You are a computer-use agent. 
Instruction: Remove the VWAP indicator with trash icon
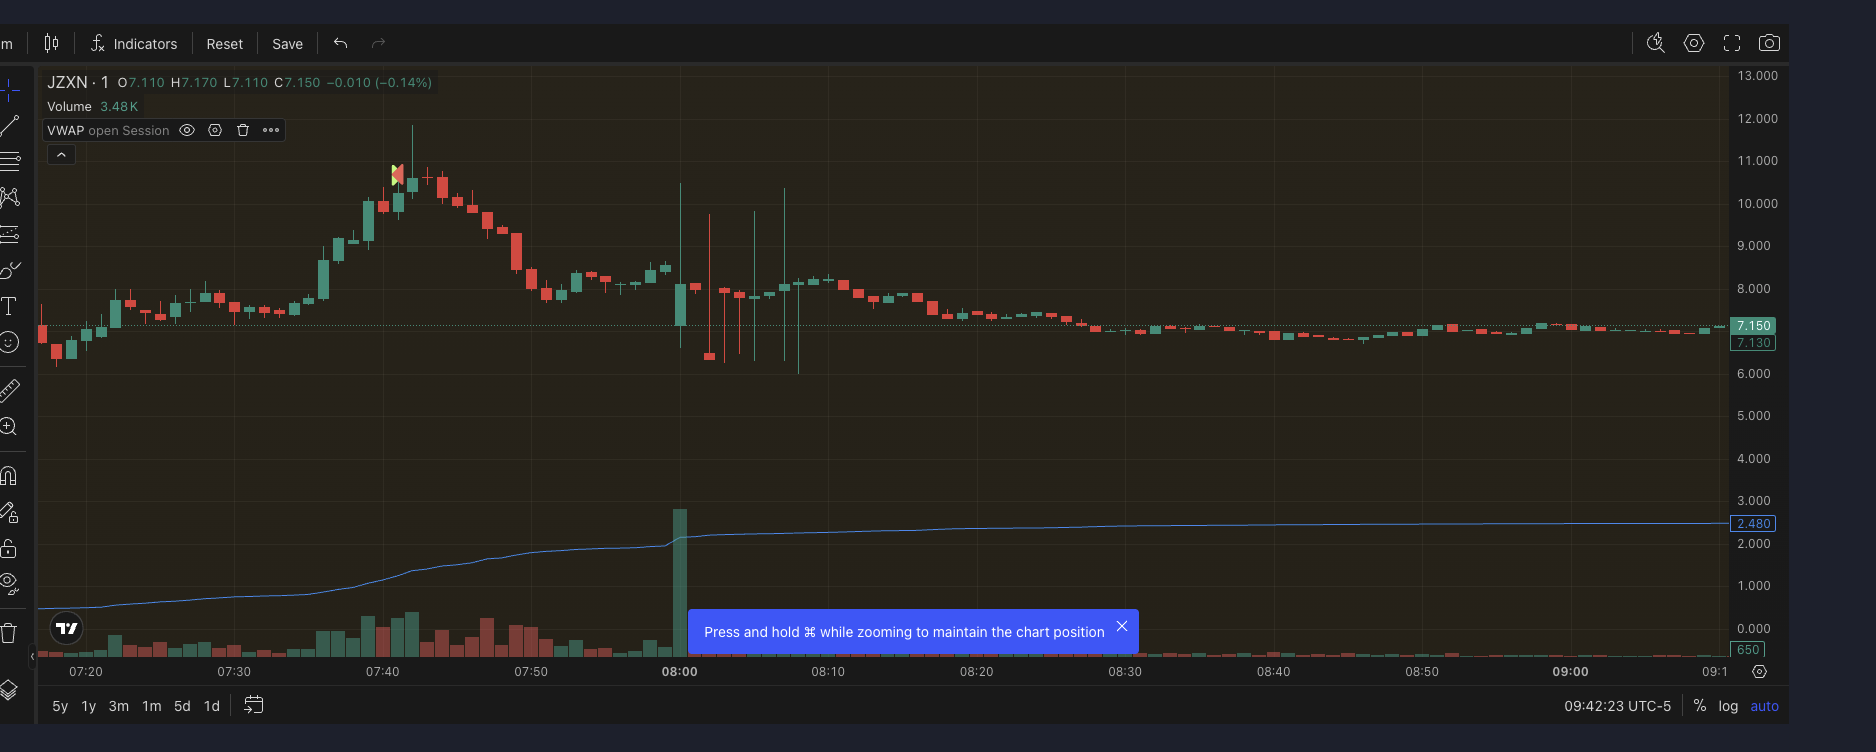(x=243, y=130)
